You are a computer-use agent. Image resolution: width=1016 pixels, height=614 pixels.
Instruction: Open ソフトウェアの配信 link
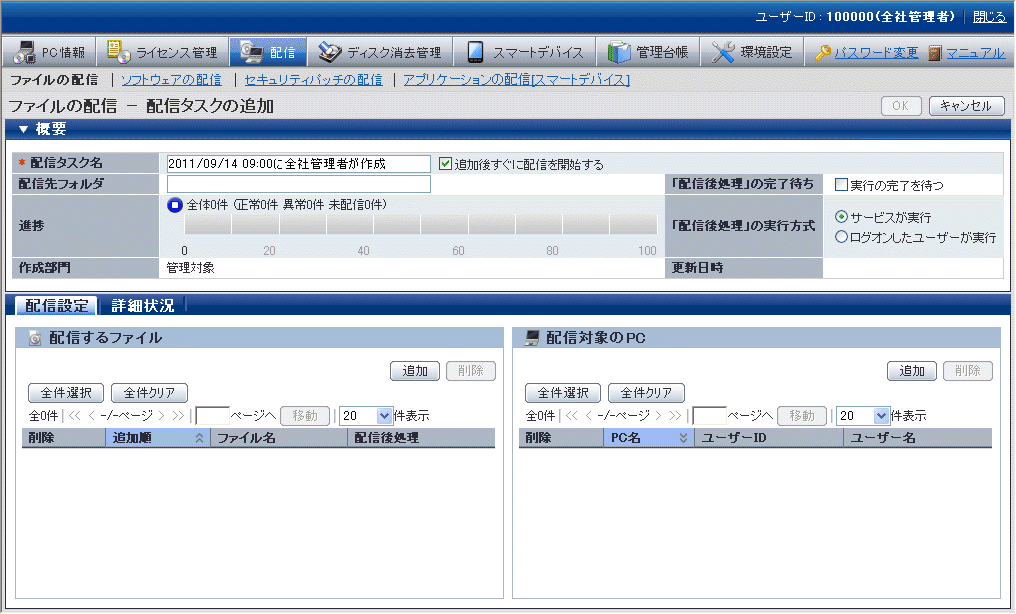(171, 80)
